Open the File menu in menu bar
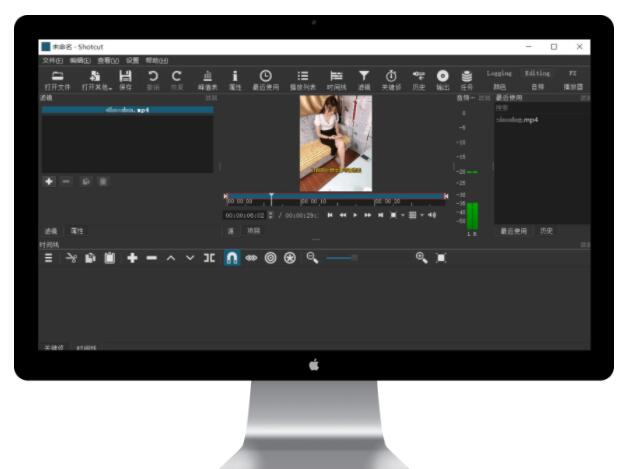 52,60
